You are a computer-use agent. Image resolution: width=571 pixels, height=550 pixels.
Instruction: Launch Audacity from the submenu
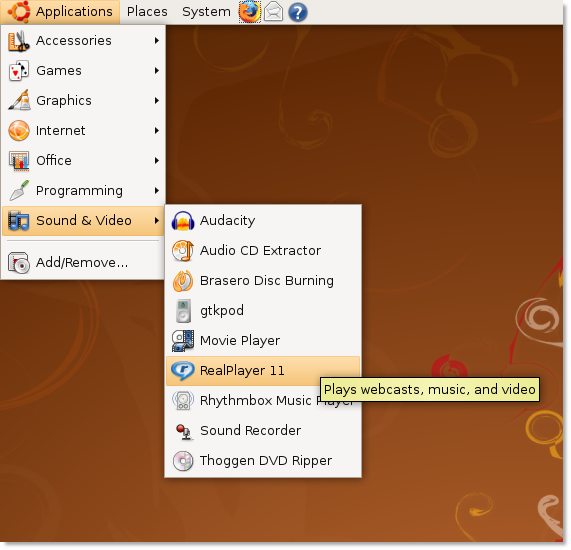(263, 221)
